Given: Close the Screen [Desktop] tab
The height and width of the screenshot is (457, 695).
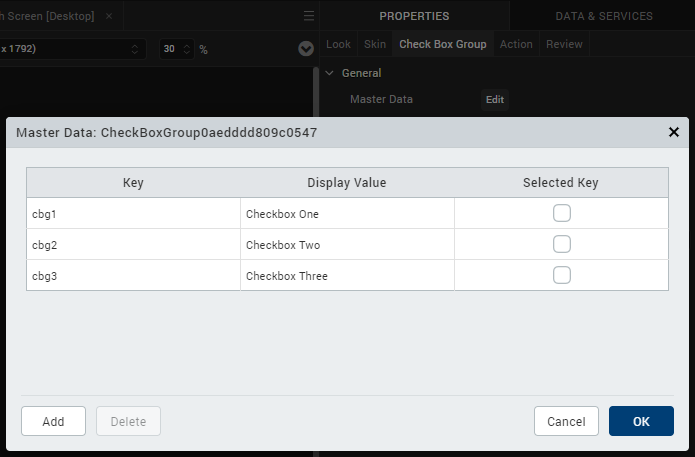Looking at the screenshot, I should point(109,16).
